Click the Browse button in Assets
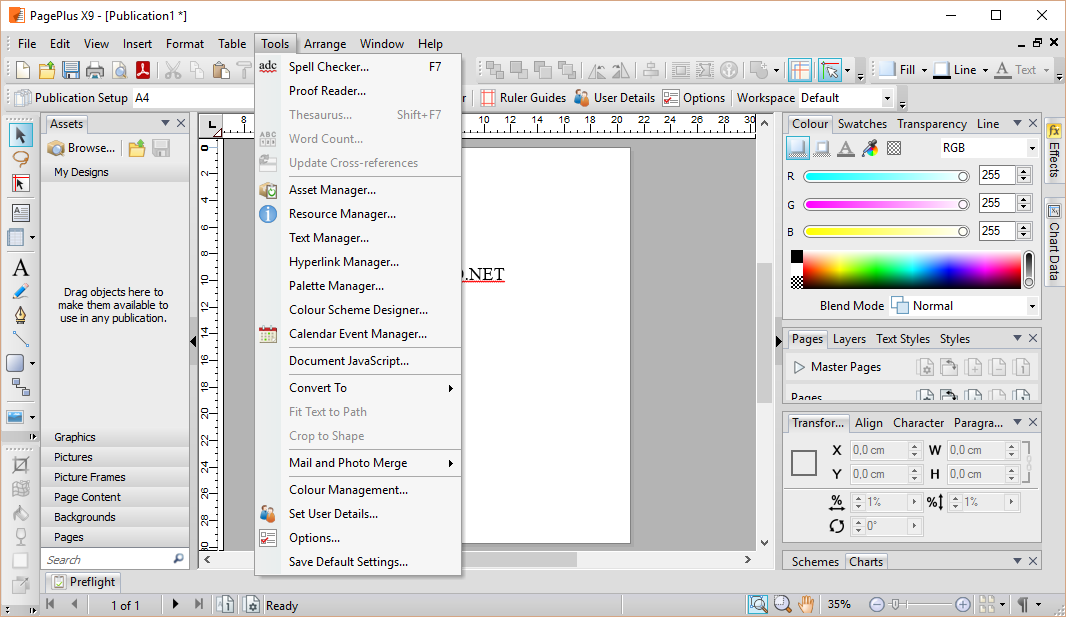1066x617 pixels. click(x=82, y=148)
